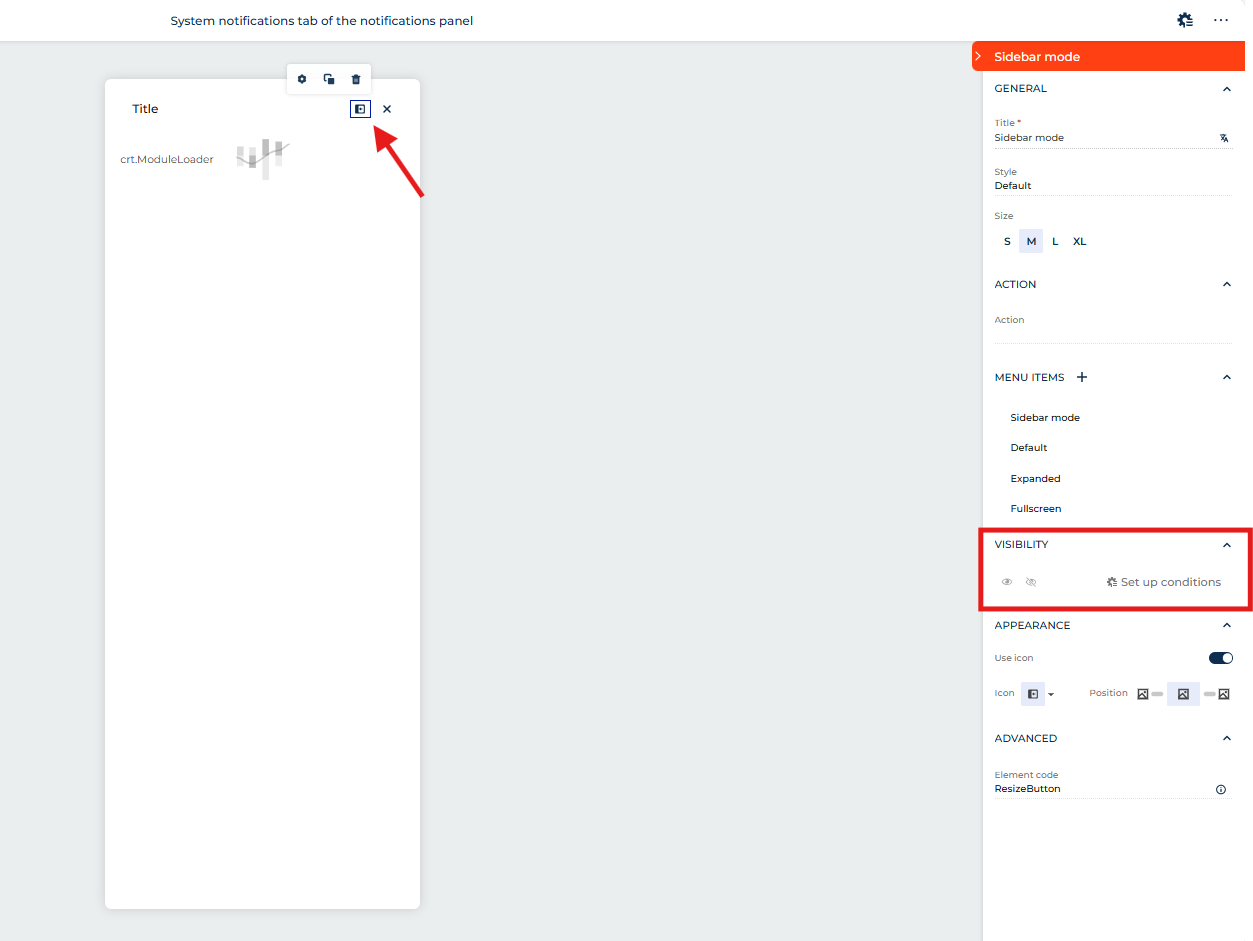Select the Expanded menu item

(1035, 479)
